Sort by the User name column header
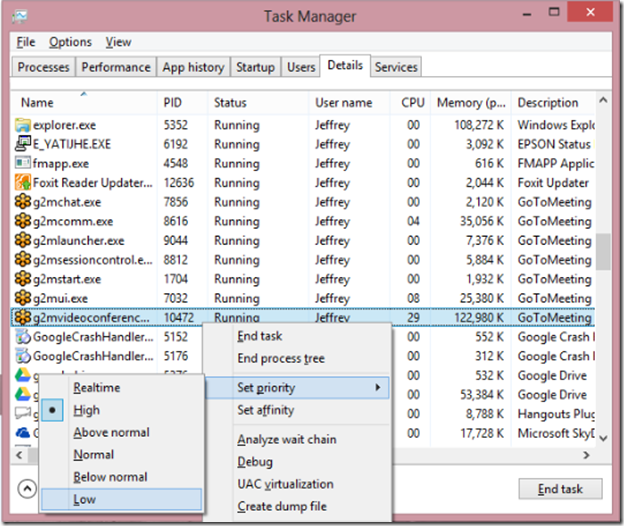This screenshot has height=526, width=624. point(349,103)
